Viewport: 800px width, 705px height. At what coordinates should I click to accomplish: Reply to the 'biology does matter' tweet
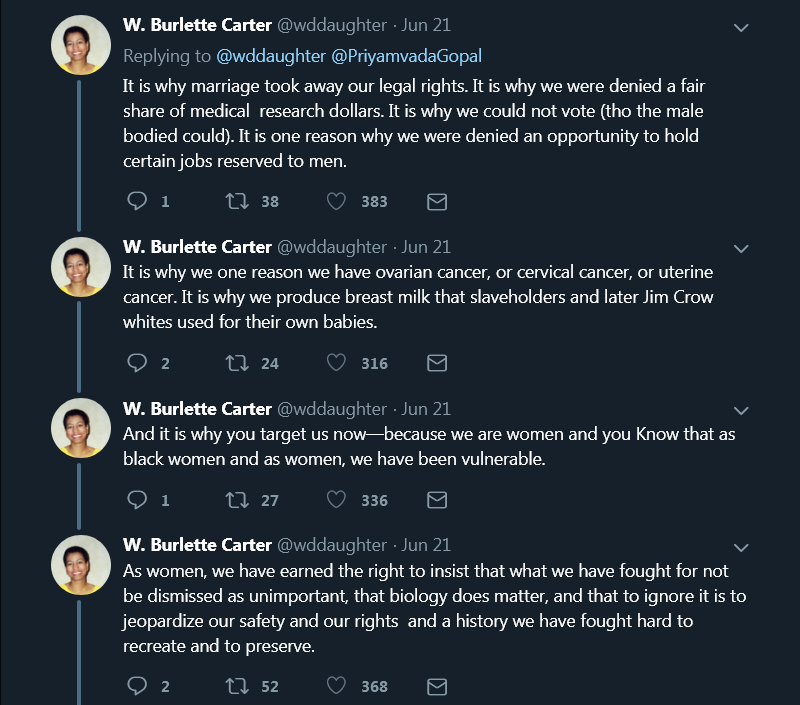137,686
